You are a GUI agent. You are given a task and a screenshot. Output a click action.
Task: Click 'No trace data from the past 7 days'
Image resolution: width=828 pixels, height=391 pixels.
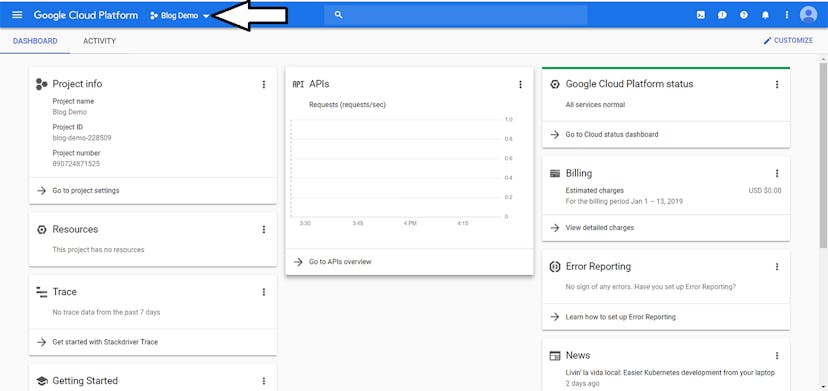tap(106, 312)
